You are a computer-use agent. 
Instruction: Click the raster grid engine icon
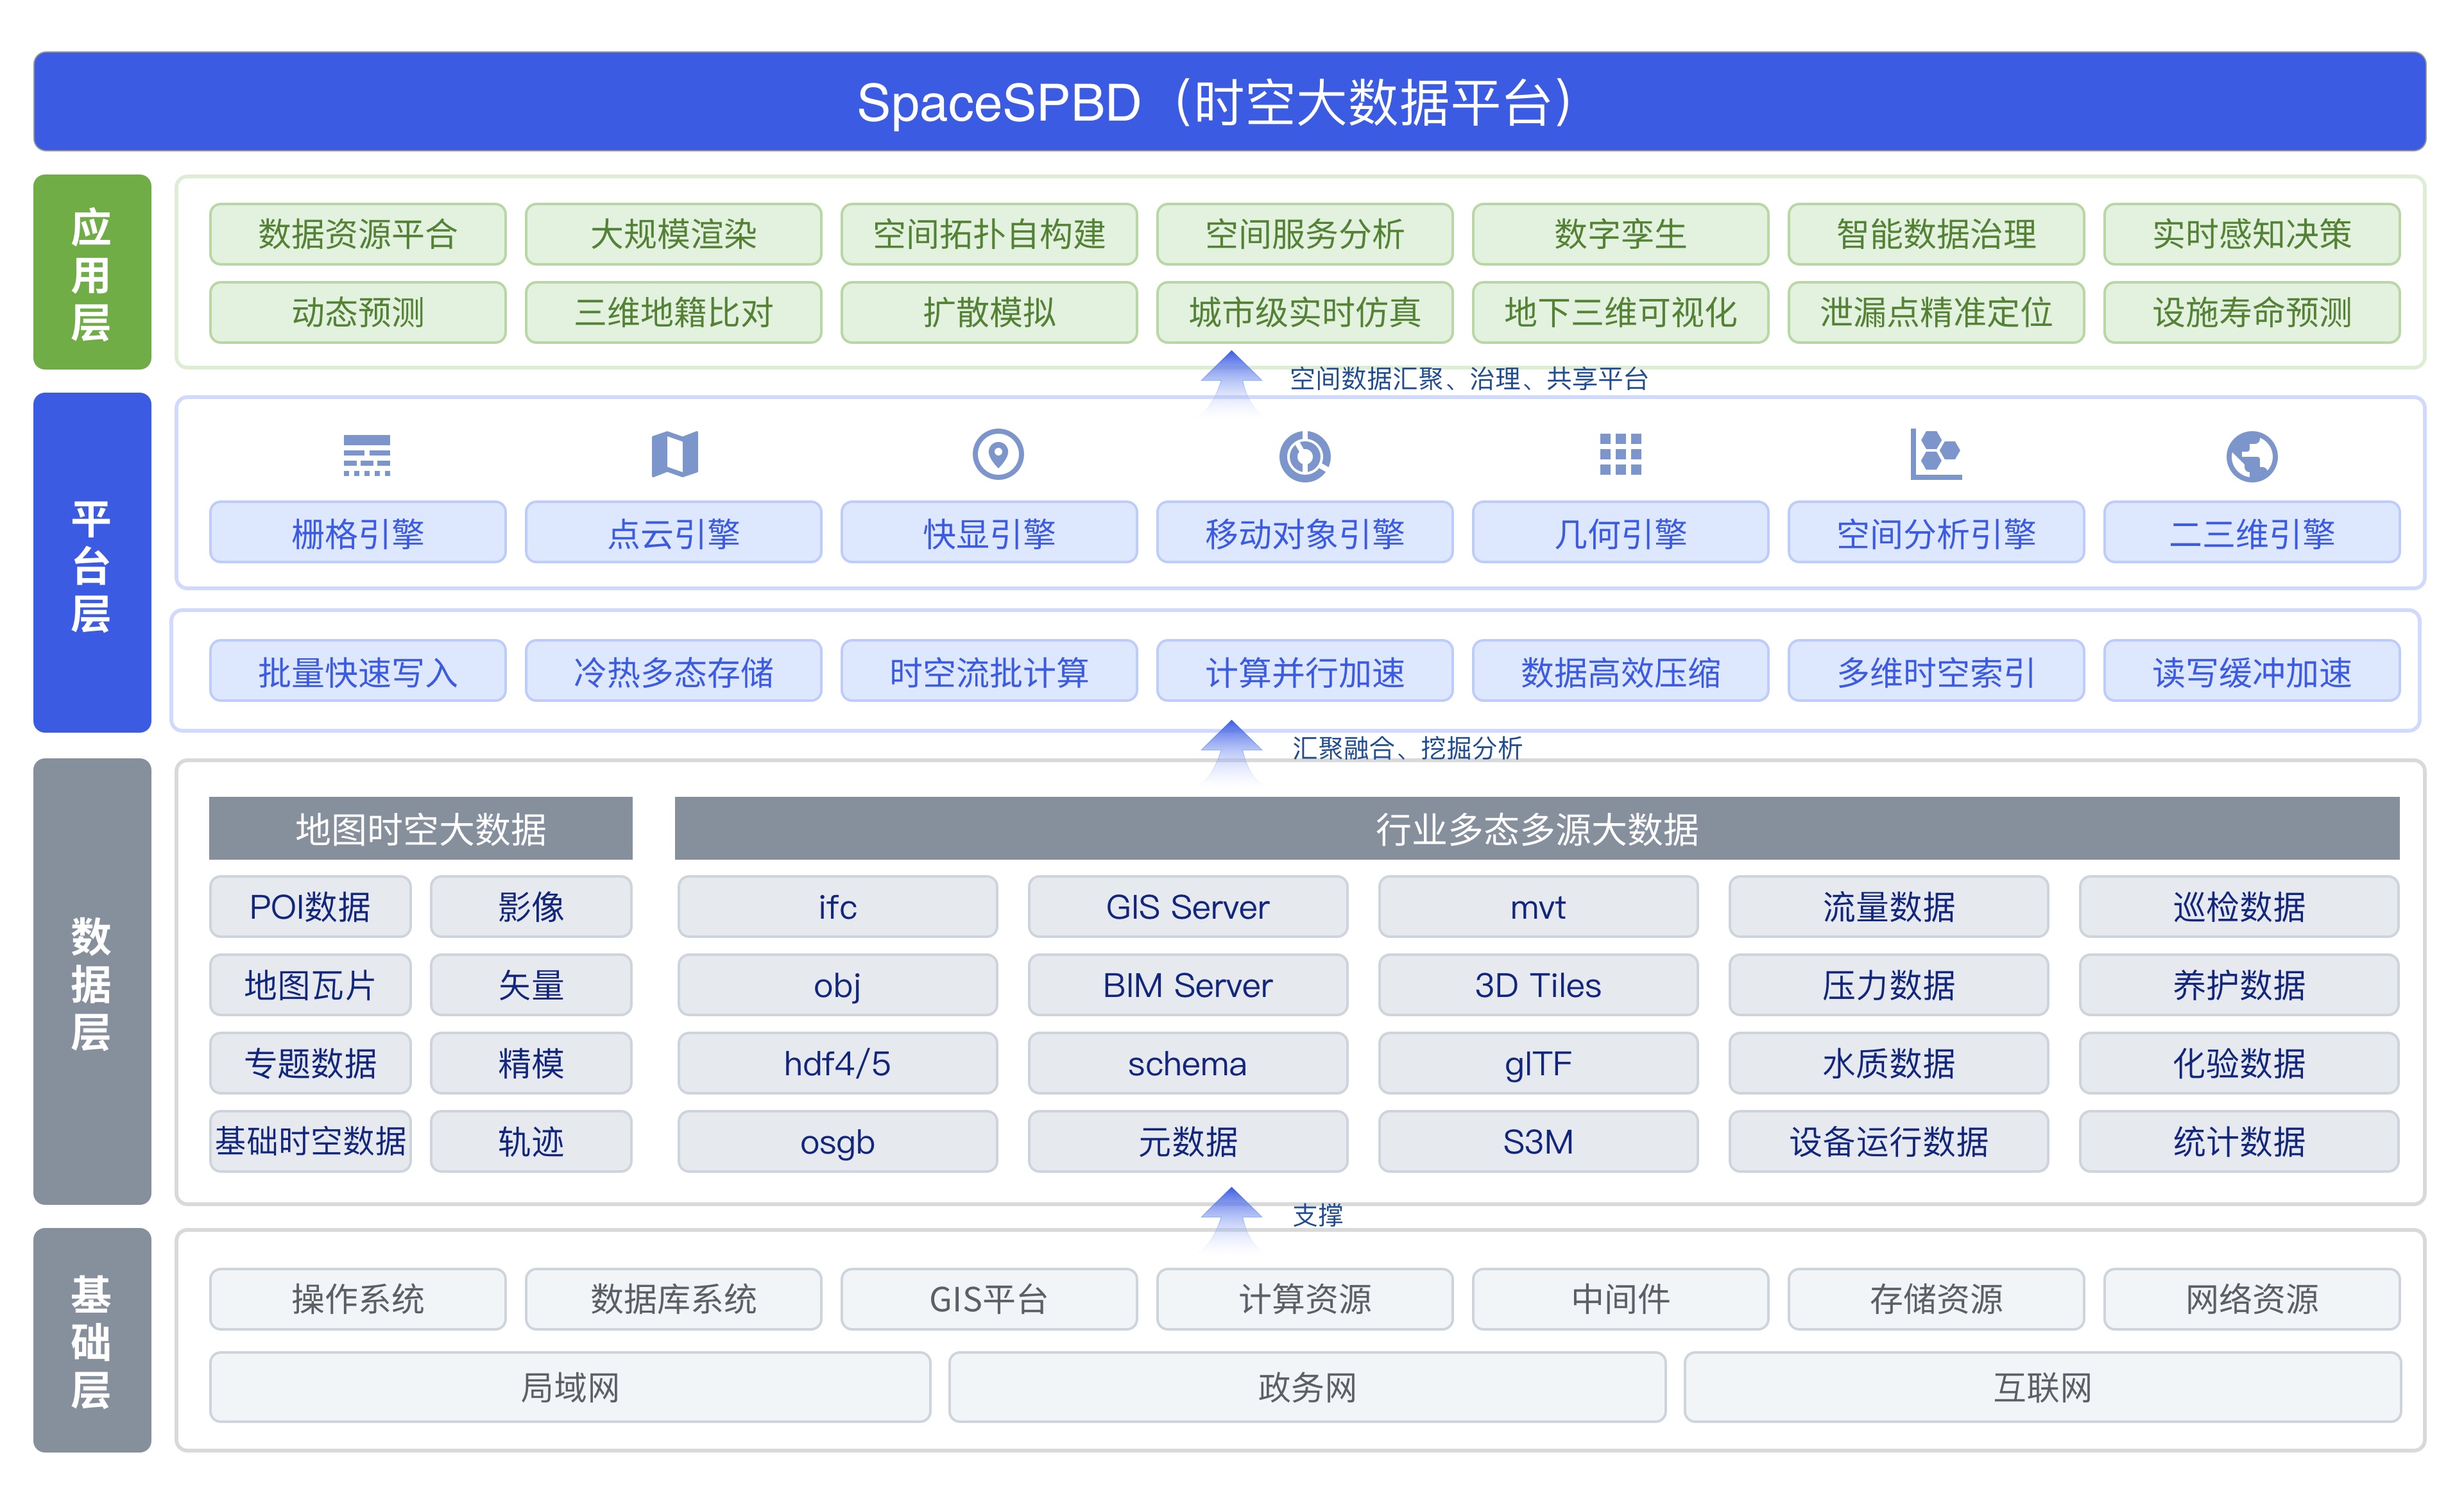tap(366, 456)
